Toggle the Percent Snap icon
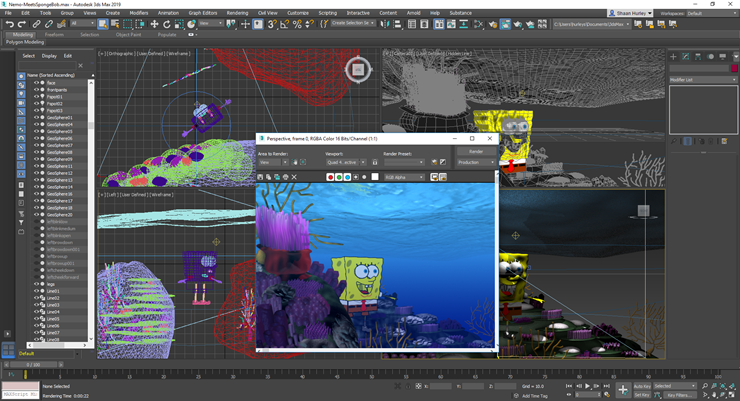Screen dimensions: 740x401 click(297, 24)
